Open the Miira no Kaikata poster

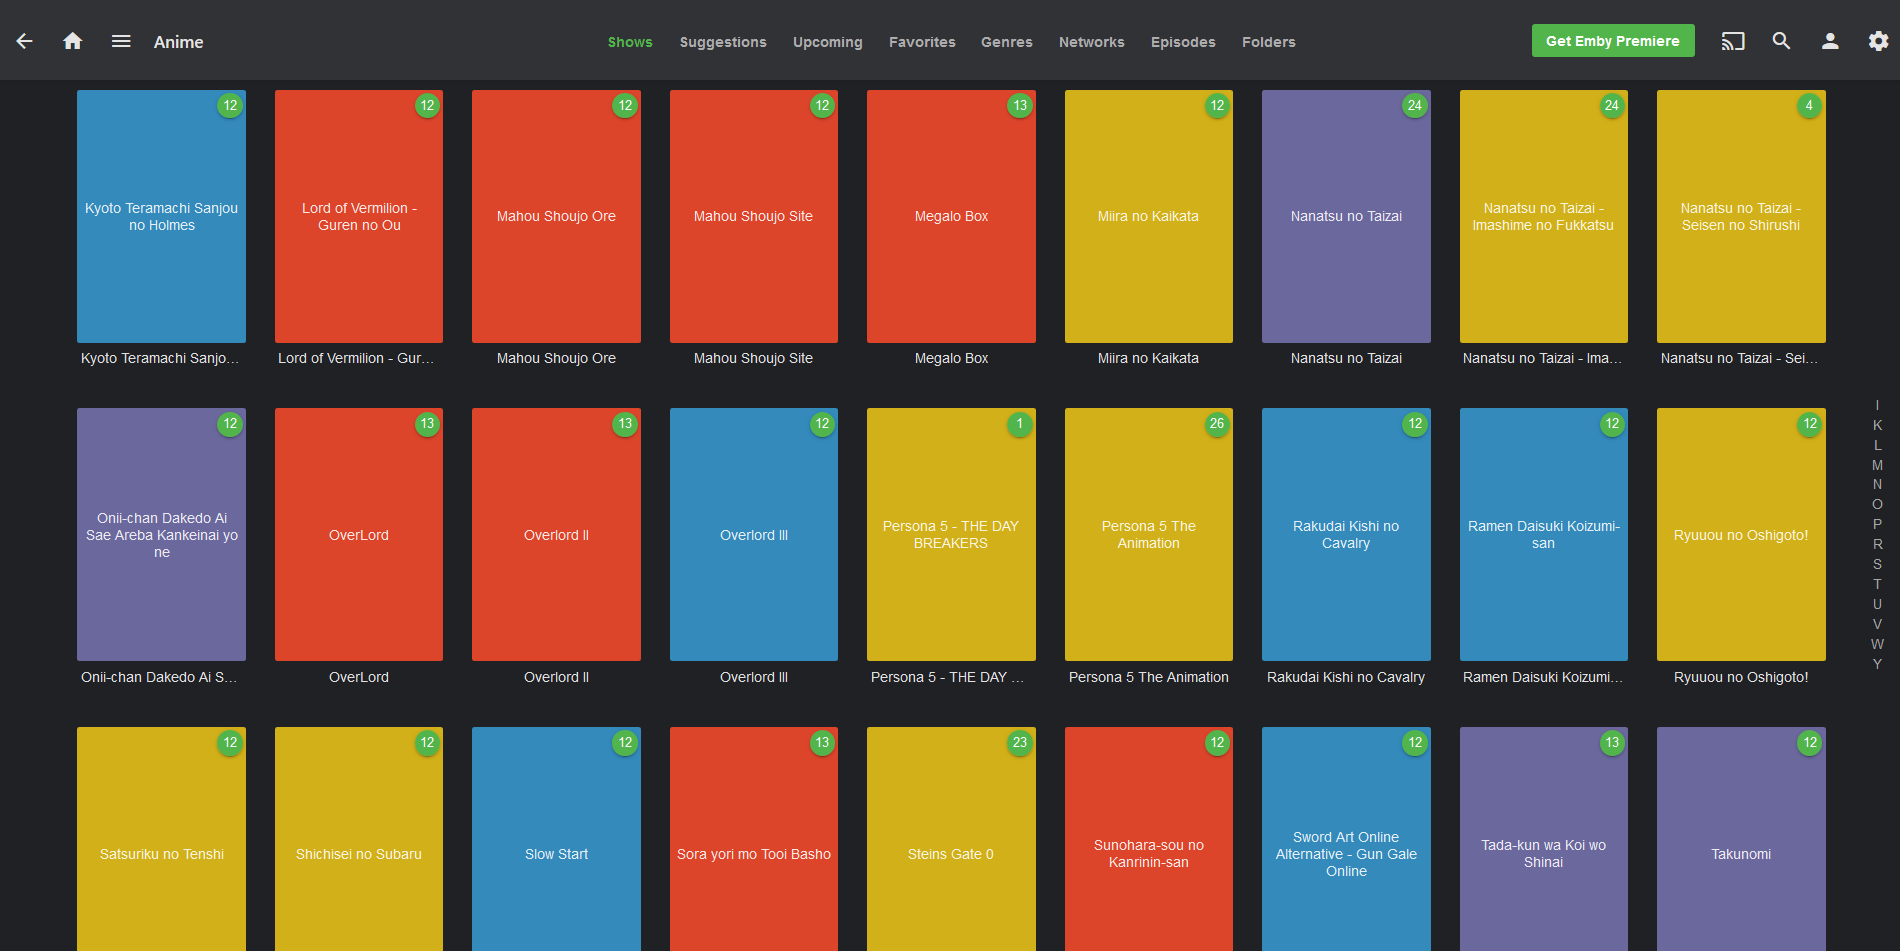point(1149,216)
